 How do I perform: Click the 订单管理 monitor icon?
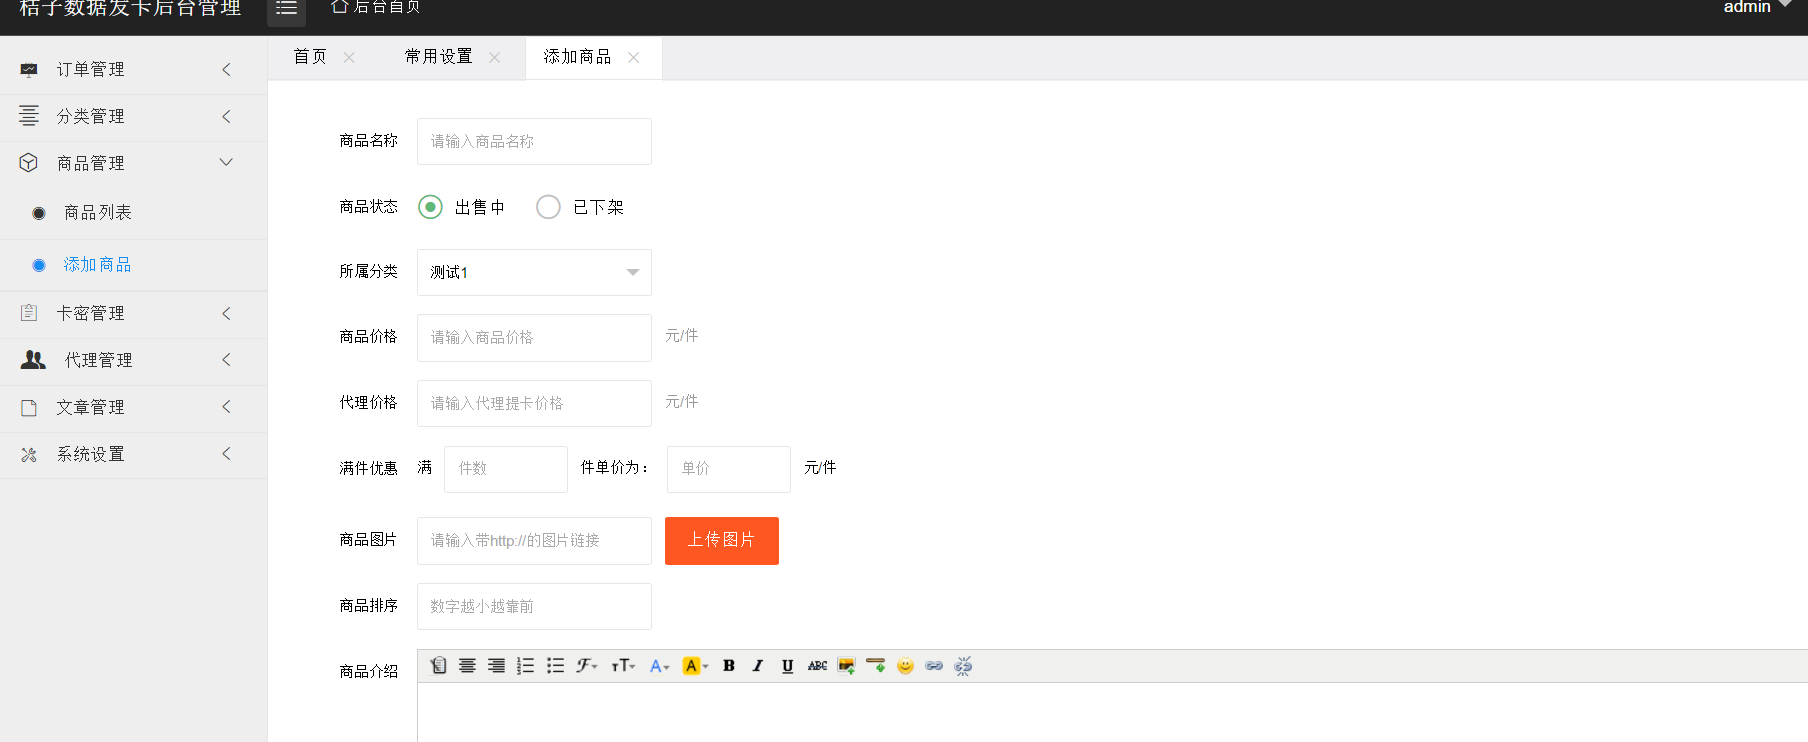29,70
